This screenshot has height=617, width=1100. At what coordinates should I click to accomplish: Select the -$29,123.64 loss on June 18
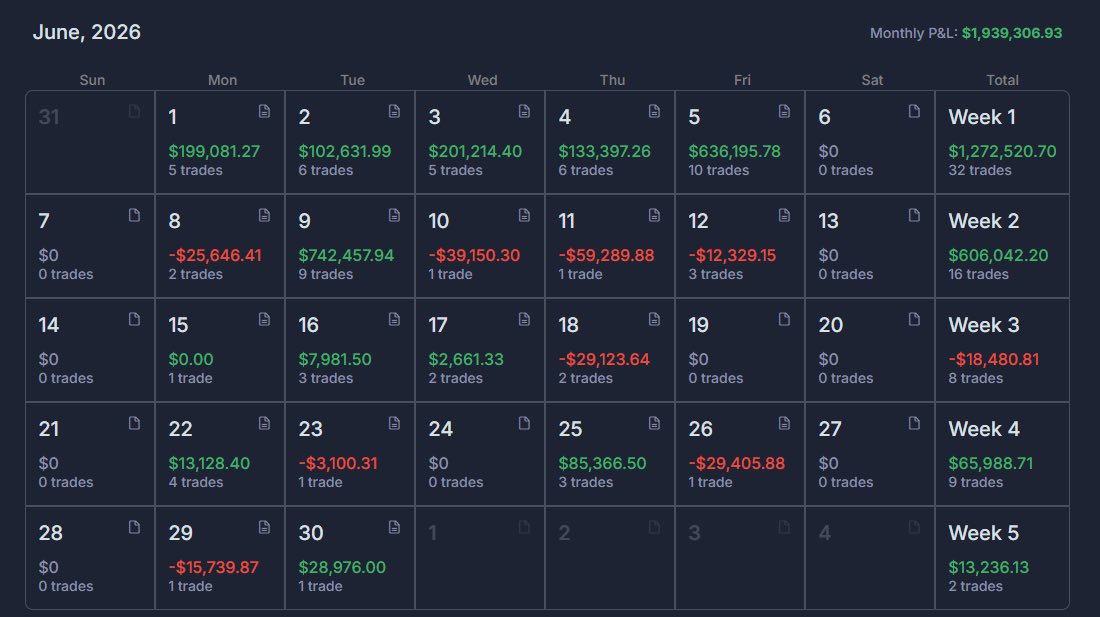click(x=604, y=359)
